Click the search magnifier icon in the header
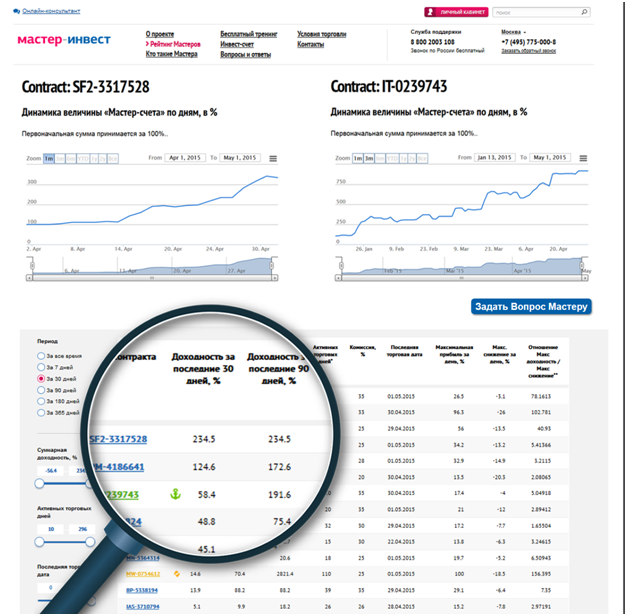Screen dimensions: 627x616 (x=584, y=12)
